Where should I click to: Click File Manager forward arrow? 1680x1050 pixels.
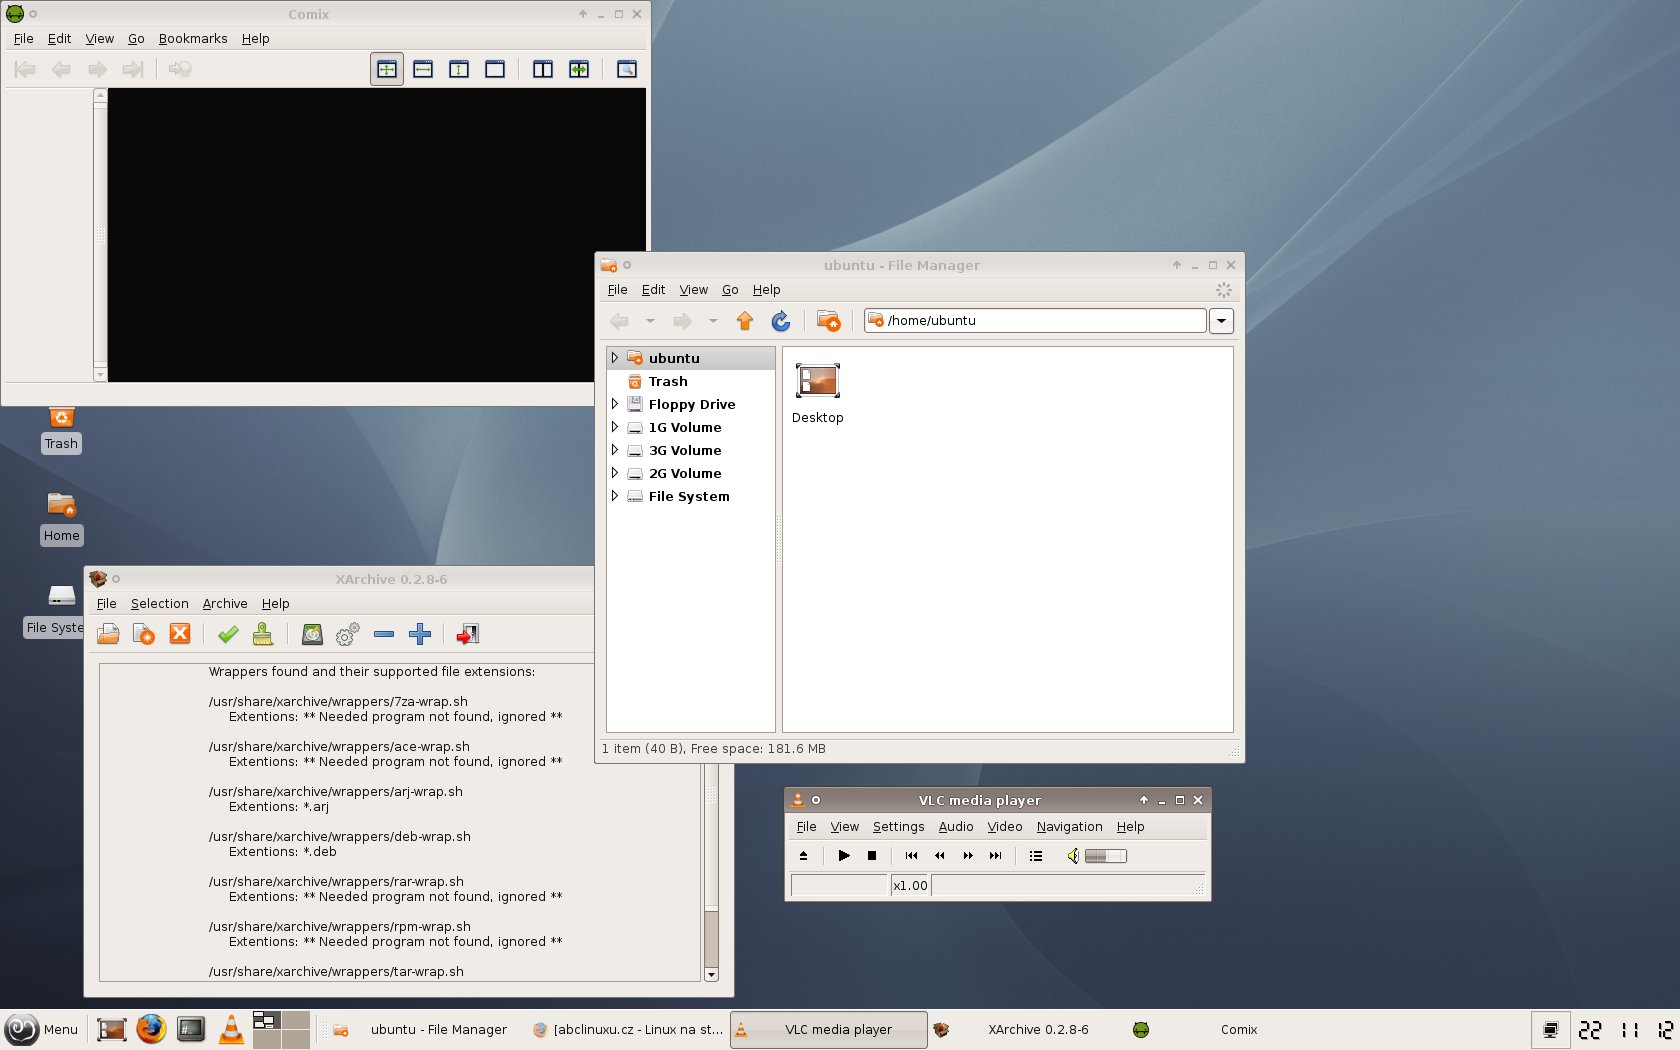click(683, 321)
